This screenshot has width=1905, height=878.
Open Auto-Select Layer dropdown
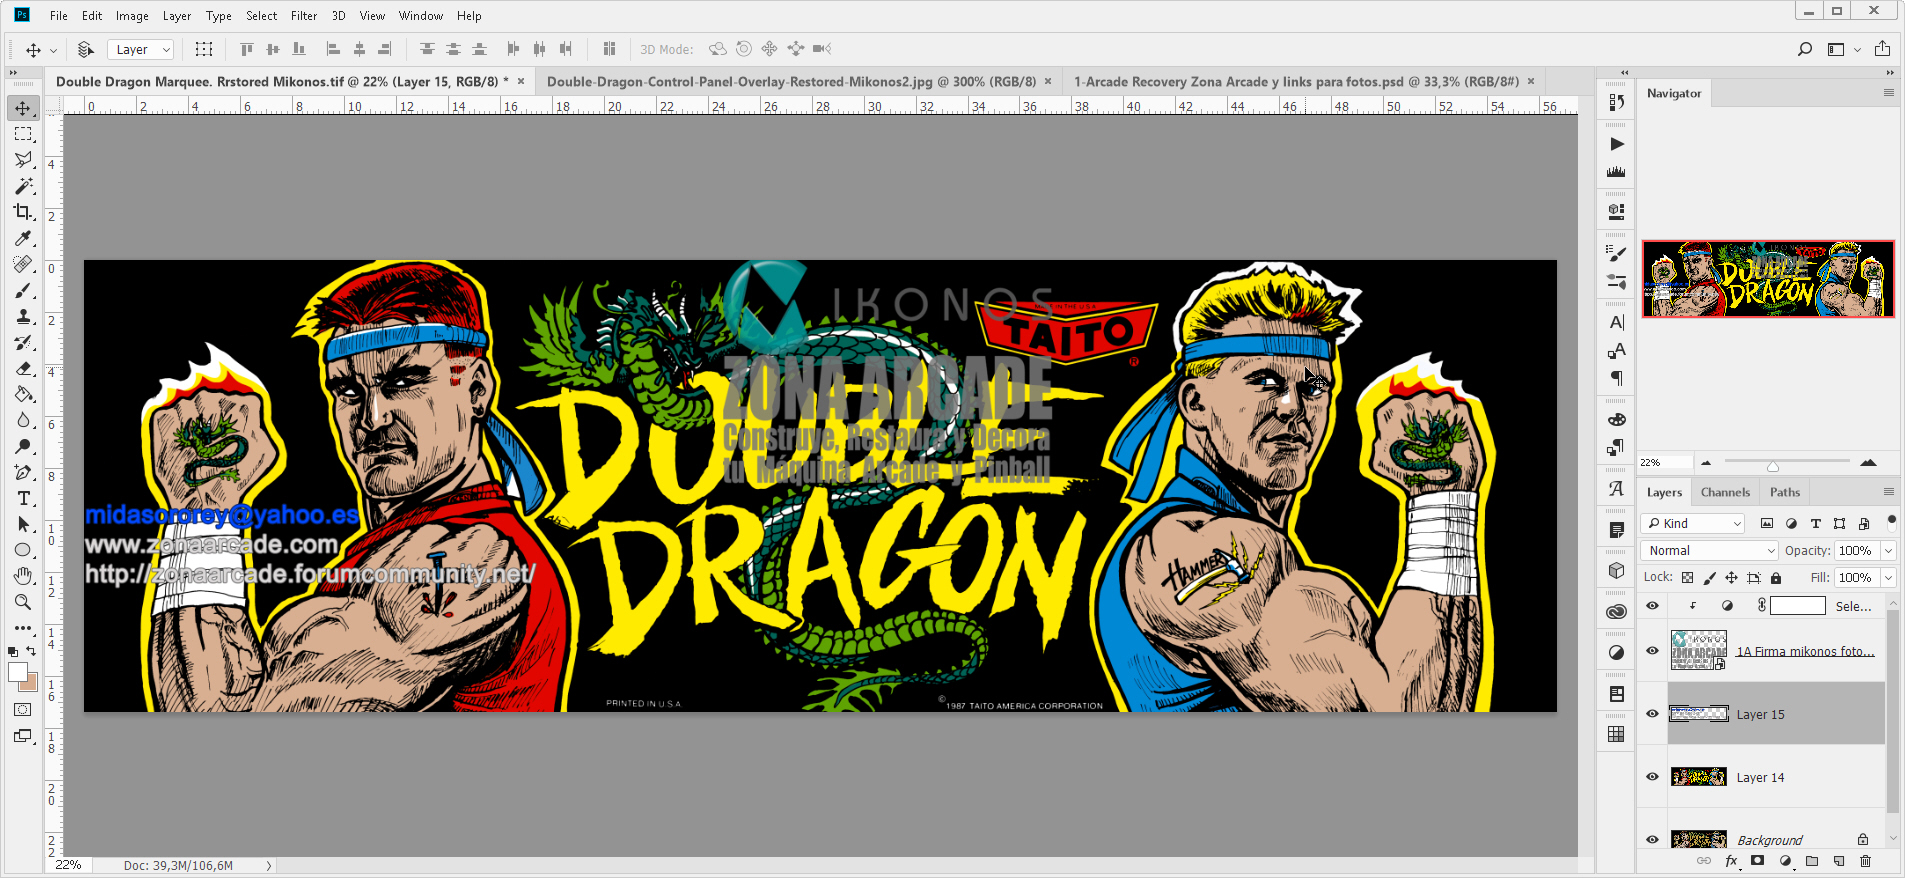point(141,49)
